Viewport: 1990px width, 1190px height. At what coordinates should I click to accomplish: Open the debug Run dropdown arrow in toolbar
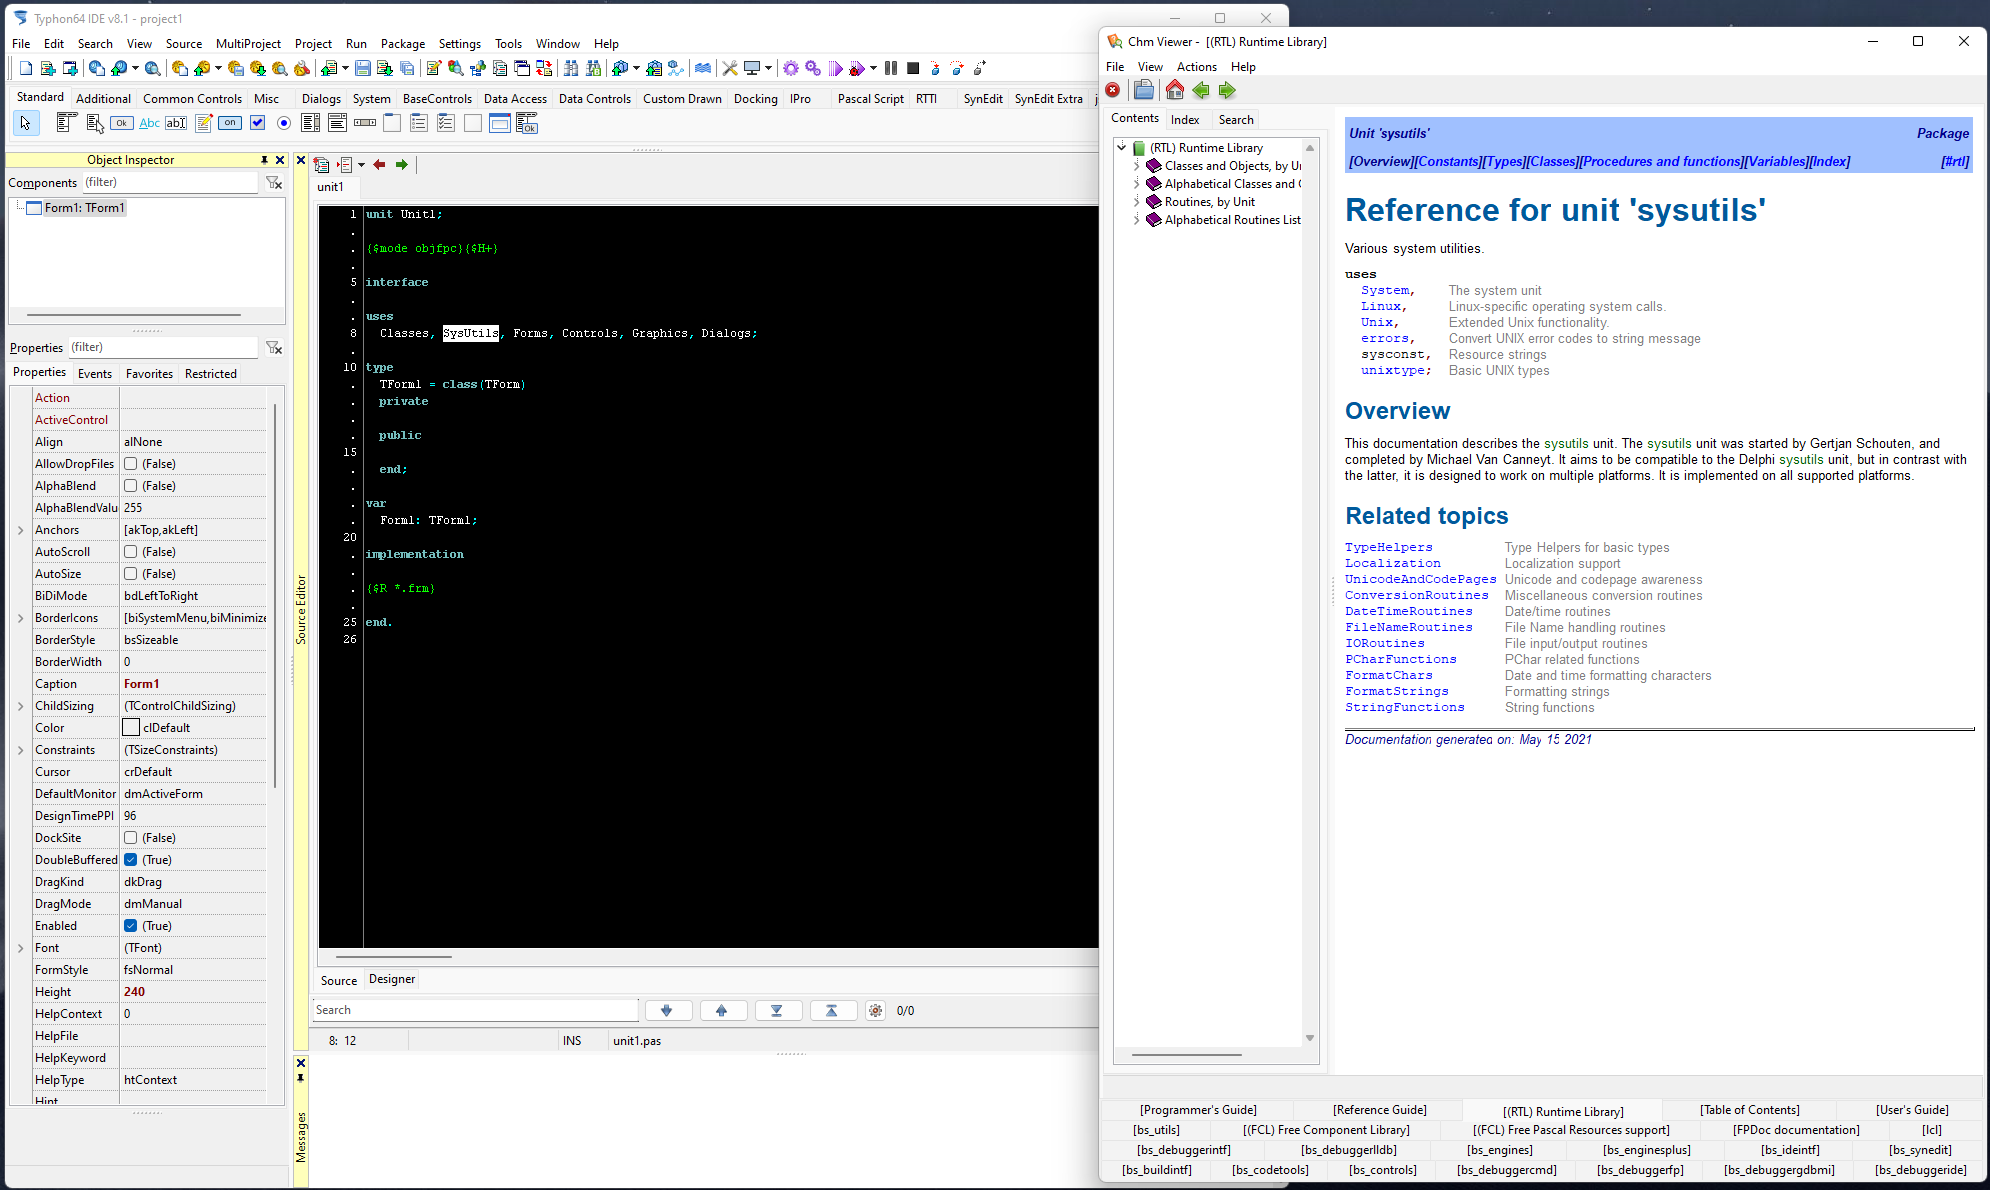pos(873,68)
